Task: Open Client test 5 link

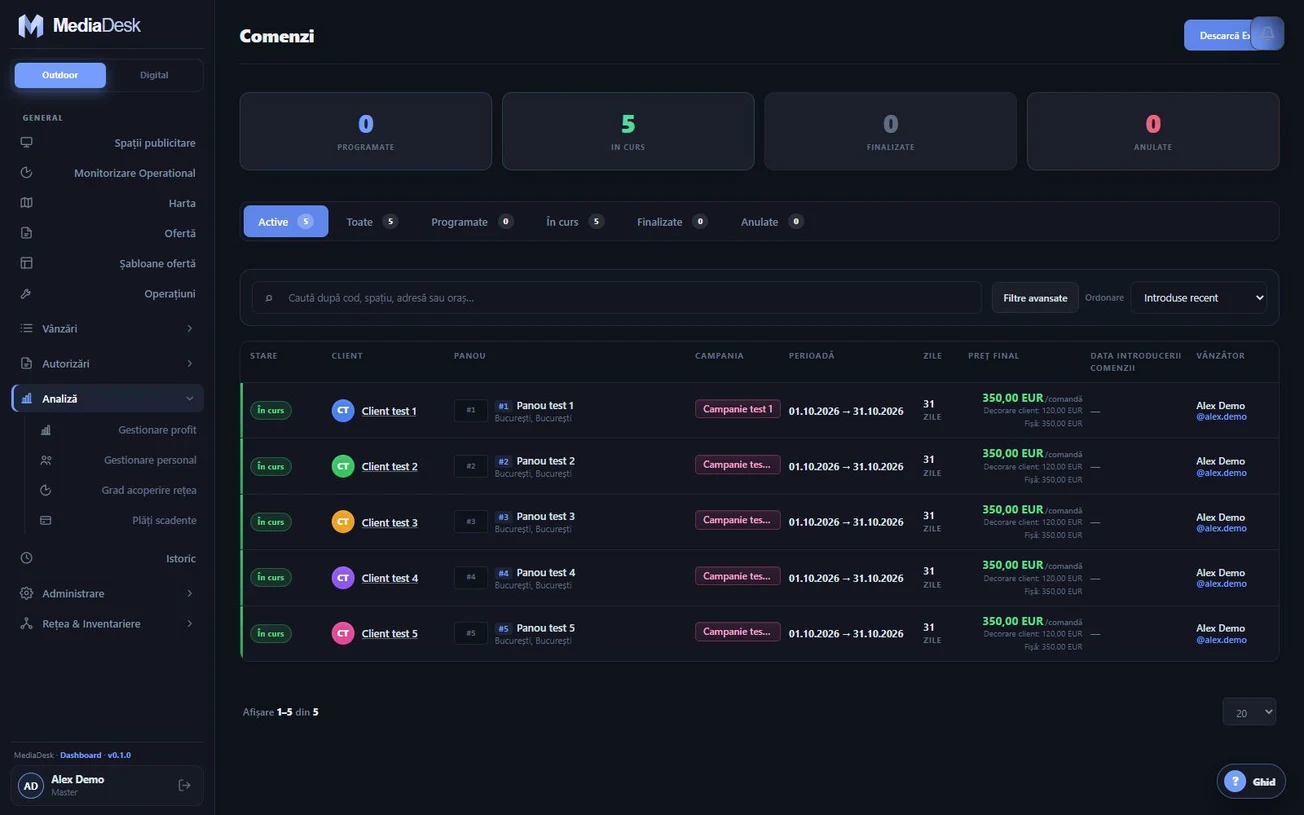Action: (x=389, y=634)
